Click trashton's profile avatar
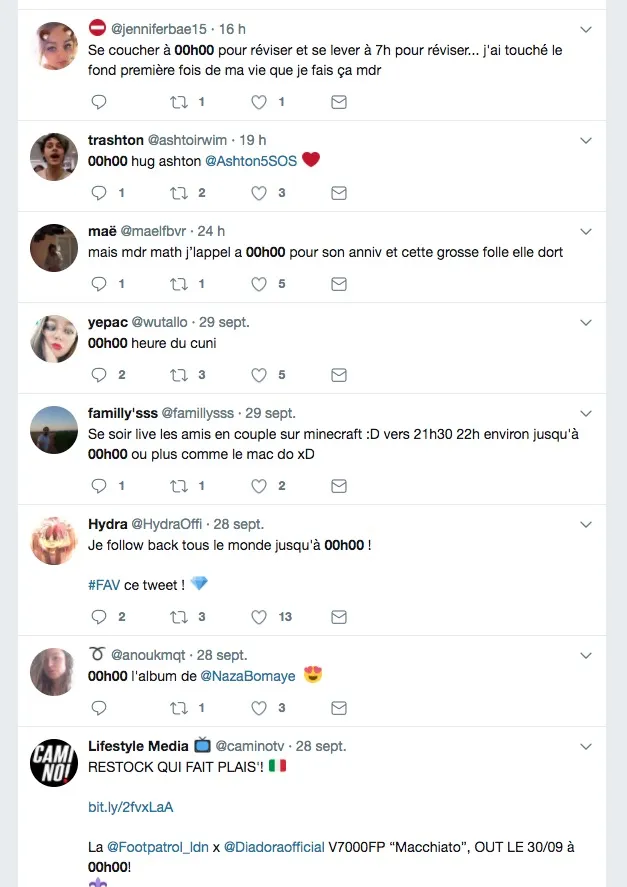This screenshot has width=627, height=887. [x=54, y=157]
